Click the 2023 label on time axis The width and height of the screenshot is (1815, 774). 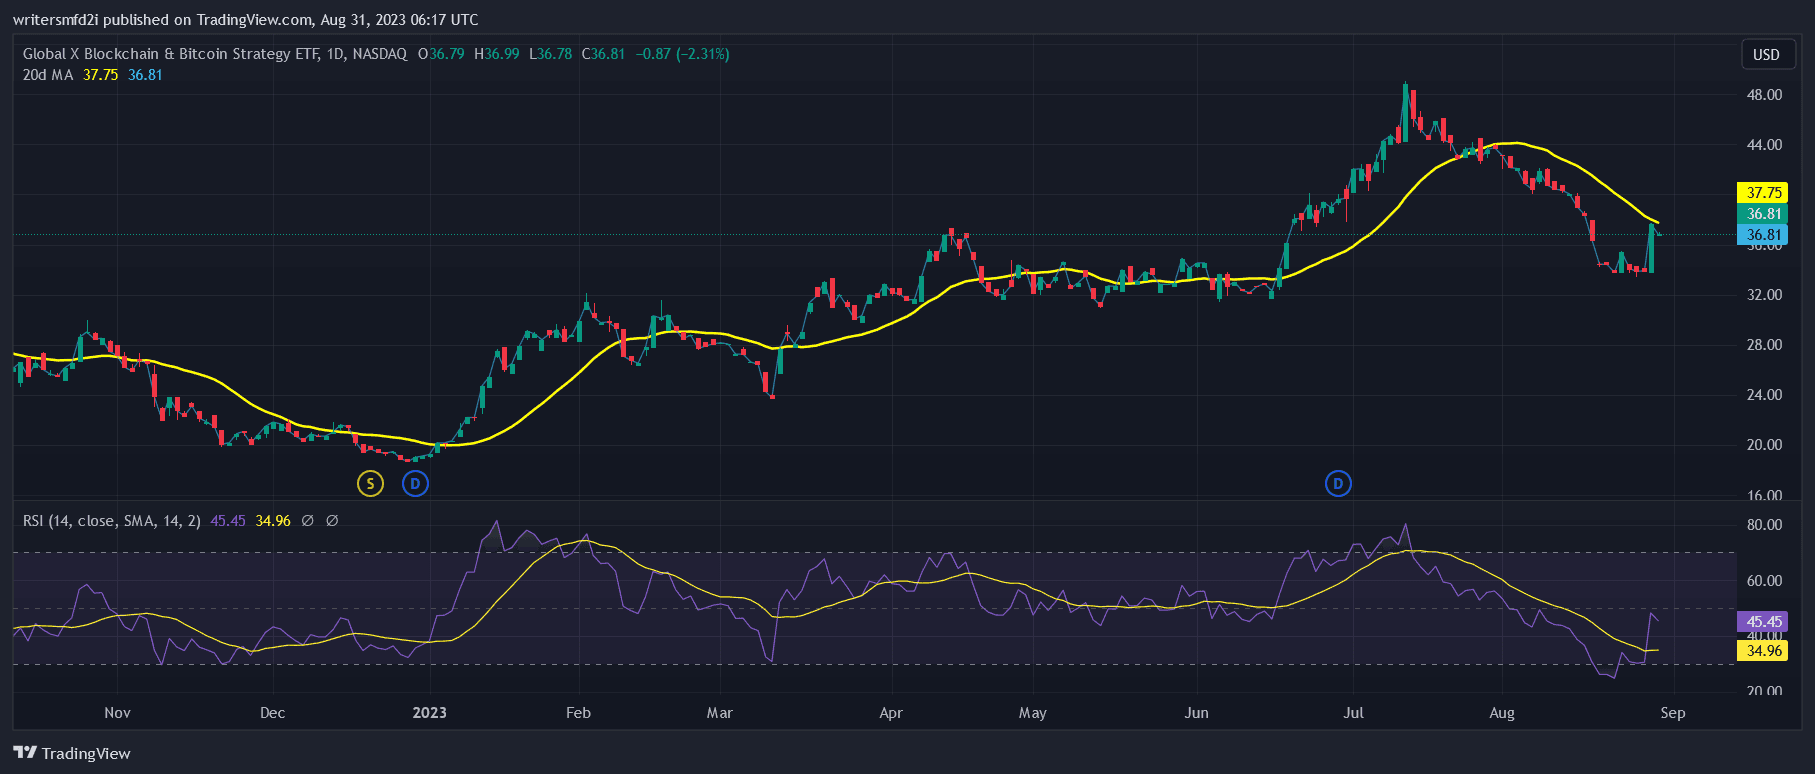[430, 713]
